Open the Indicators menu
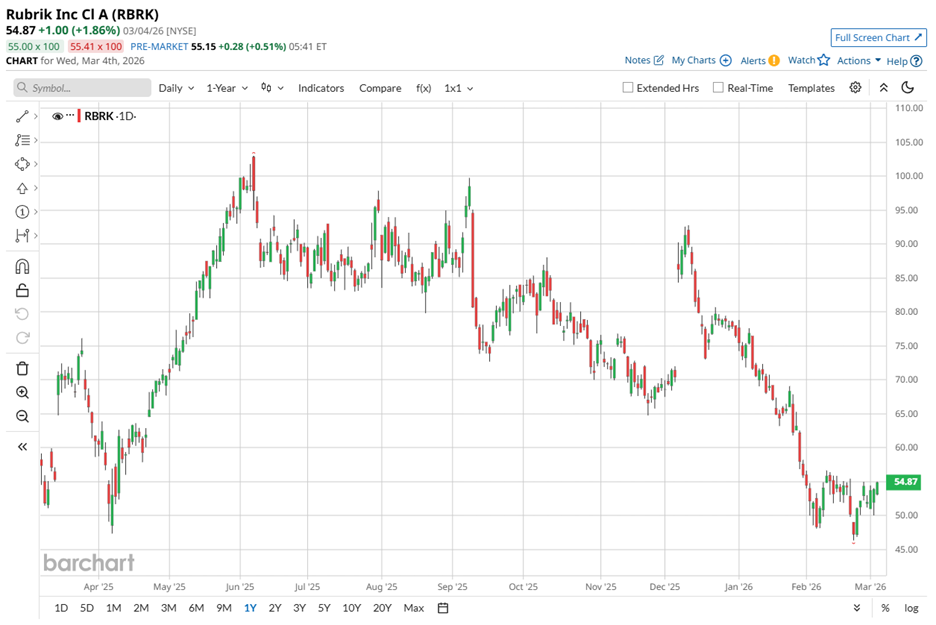The width and height of the screenshot is (936, 625). coord(320,88)
